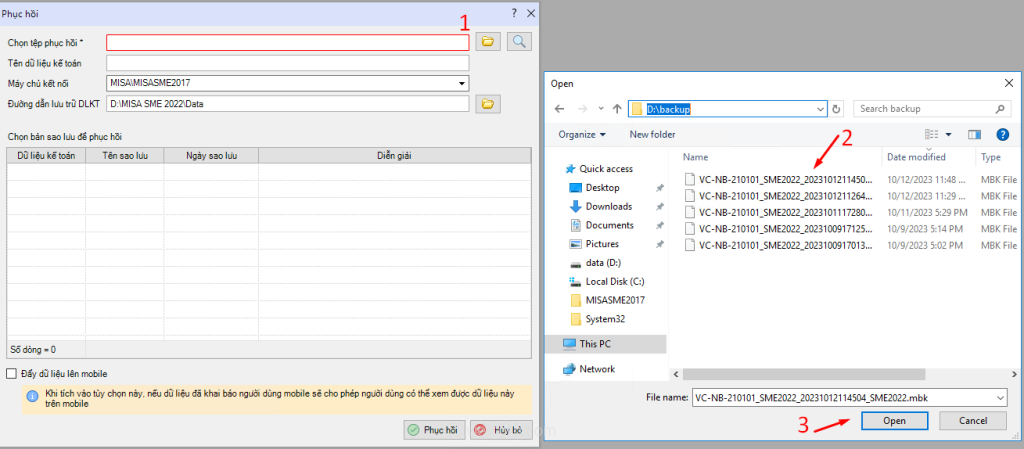Viewport: 1024px width, 449px height.
Task: Enable Đẩy dữ liệu lên mobile checkbox
Action: (11, 373)
